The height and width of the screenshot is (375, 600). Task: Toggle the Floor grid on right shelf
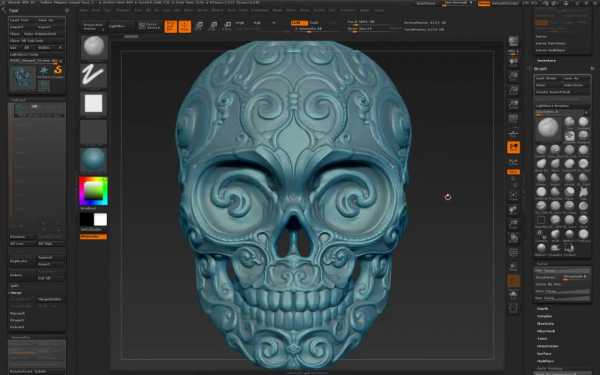(513, 132)
